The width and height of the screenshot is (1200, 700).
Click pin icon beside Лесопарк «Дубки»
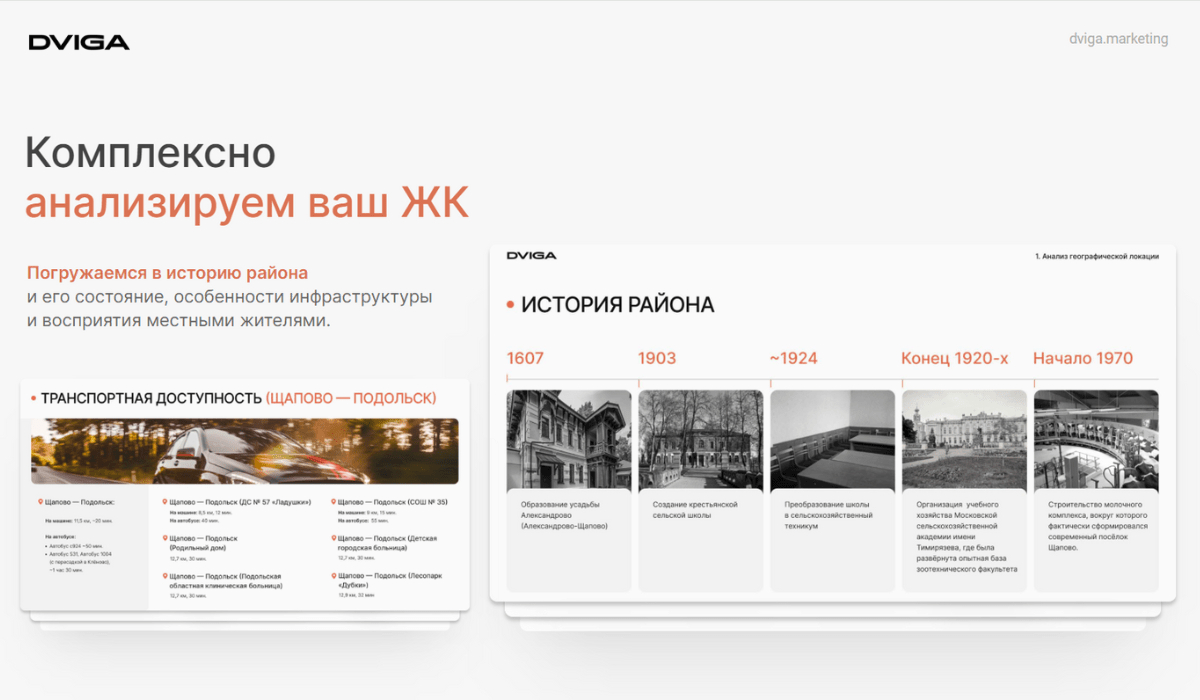pyautogui.click(x=333, y=576)
